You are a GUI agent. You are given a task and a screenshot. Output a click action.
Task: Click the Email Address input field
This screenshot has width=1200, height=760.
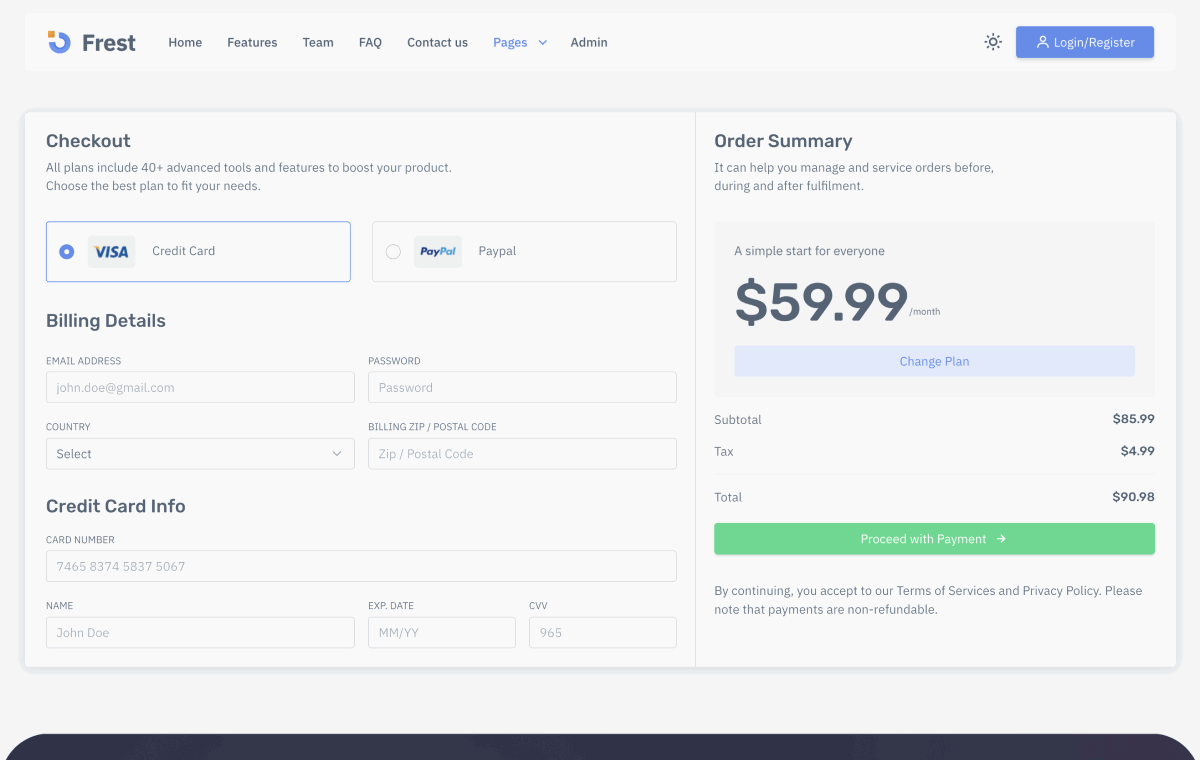[200, 387]
